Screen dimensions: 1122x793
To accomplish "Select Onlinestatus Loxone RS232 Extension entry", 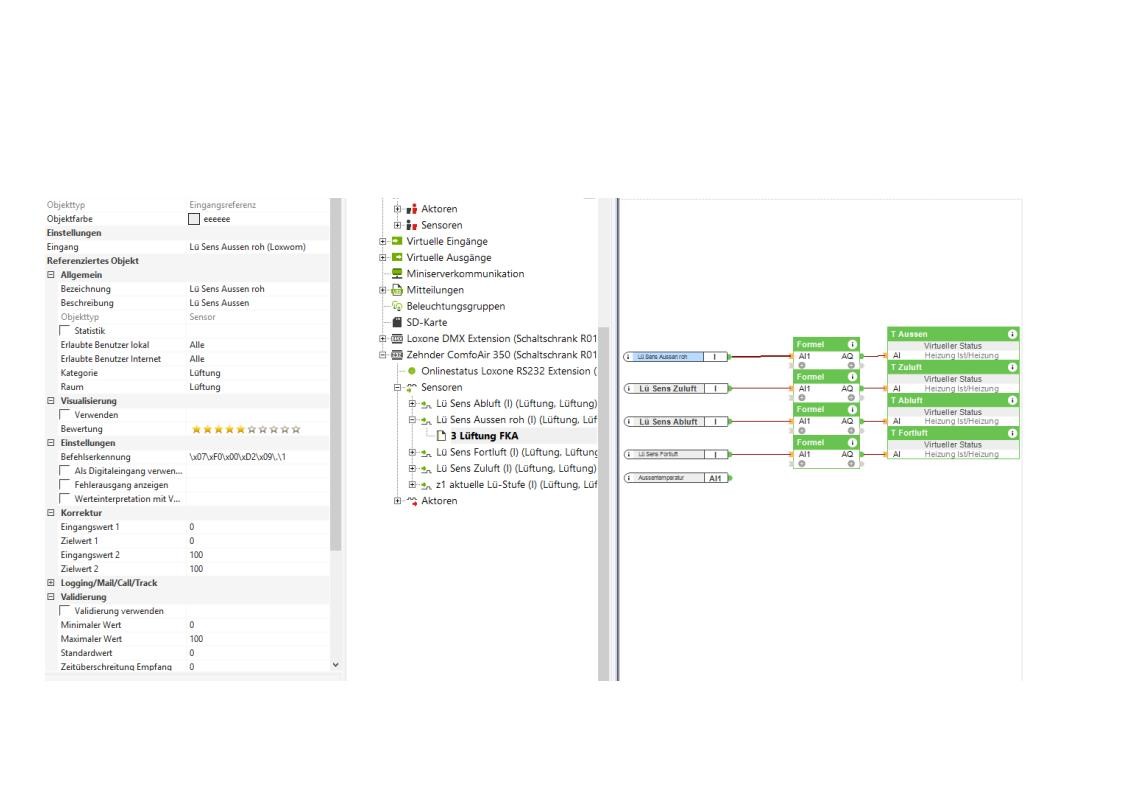I will point(508,371).
